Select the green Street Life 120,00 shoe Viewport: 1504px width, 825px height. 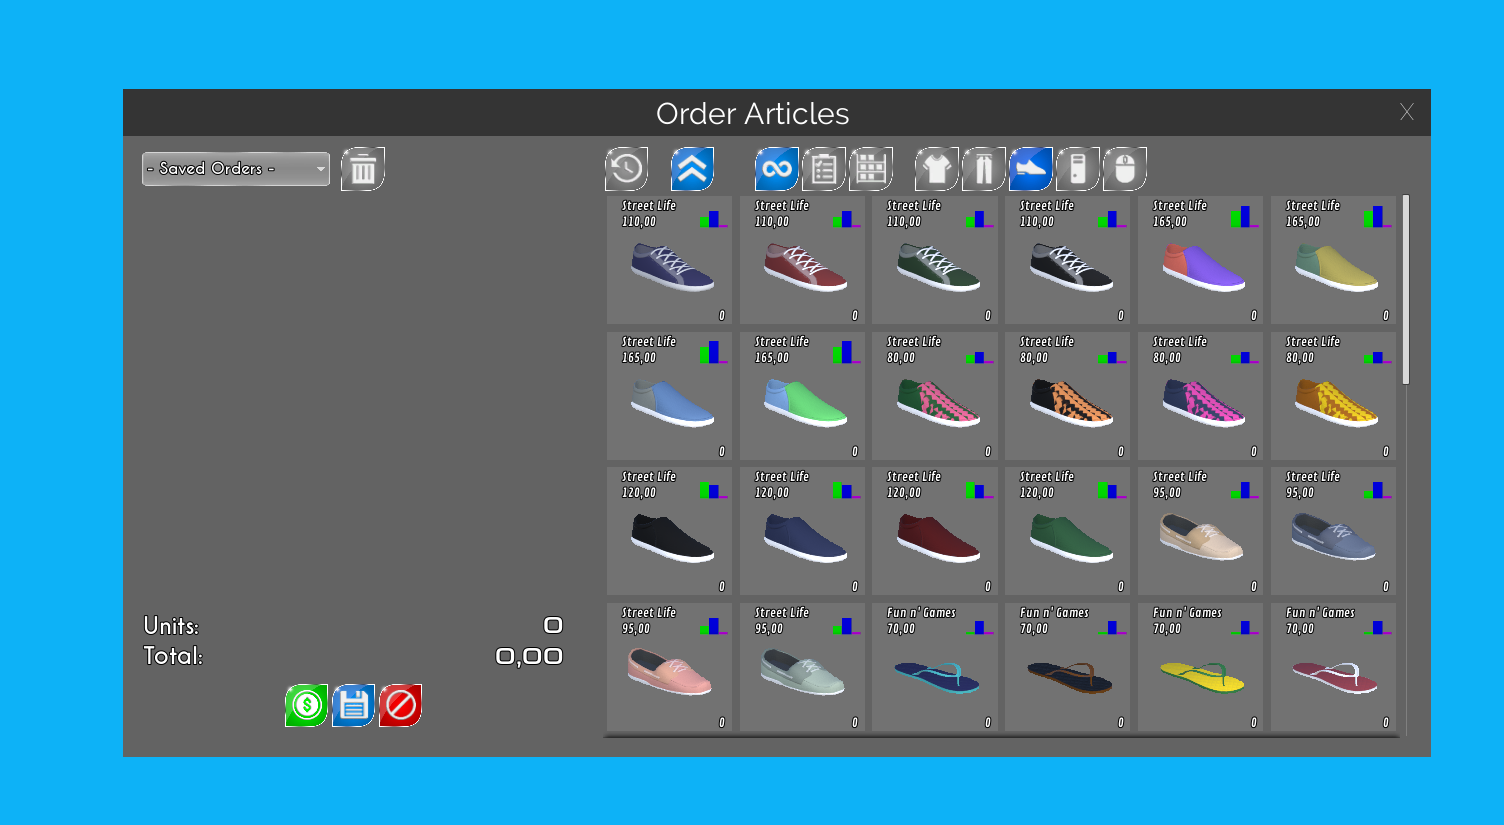click(x=1068, y=531)
